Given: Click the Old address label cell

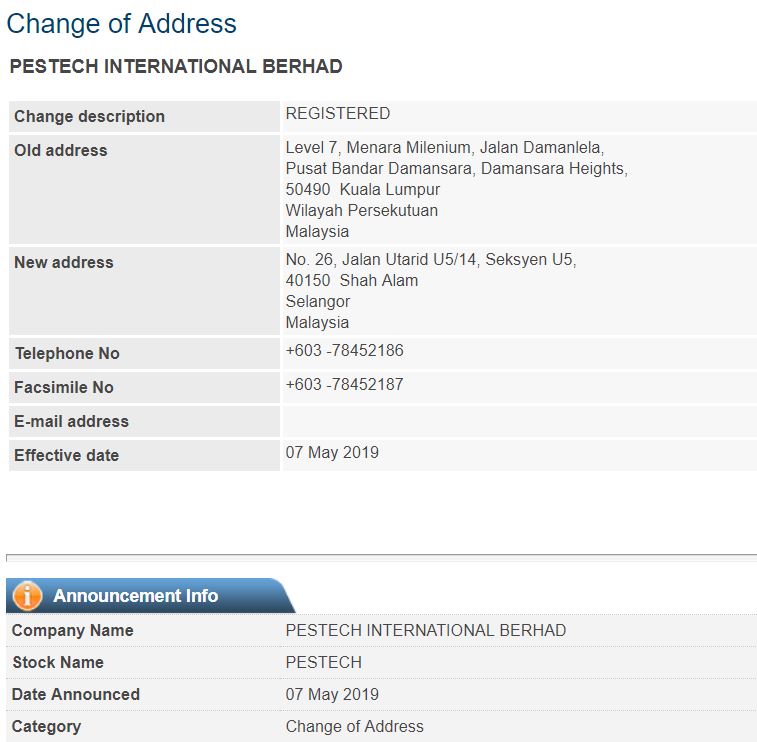Looking at the screenshot, I should pyautogui.click(x=144, y=189).
